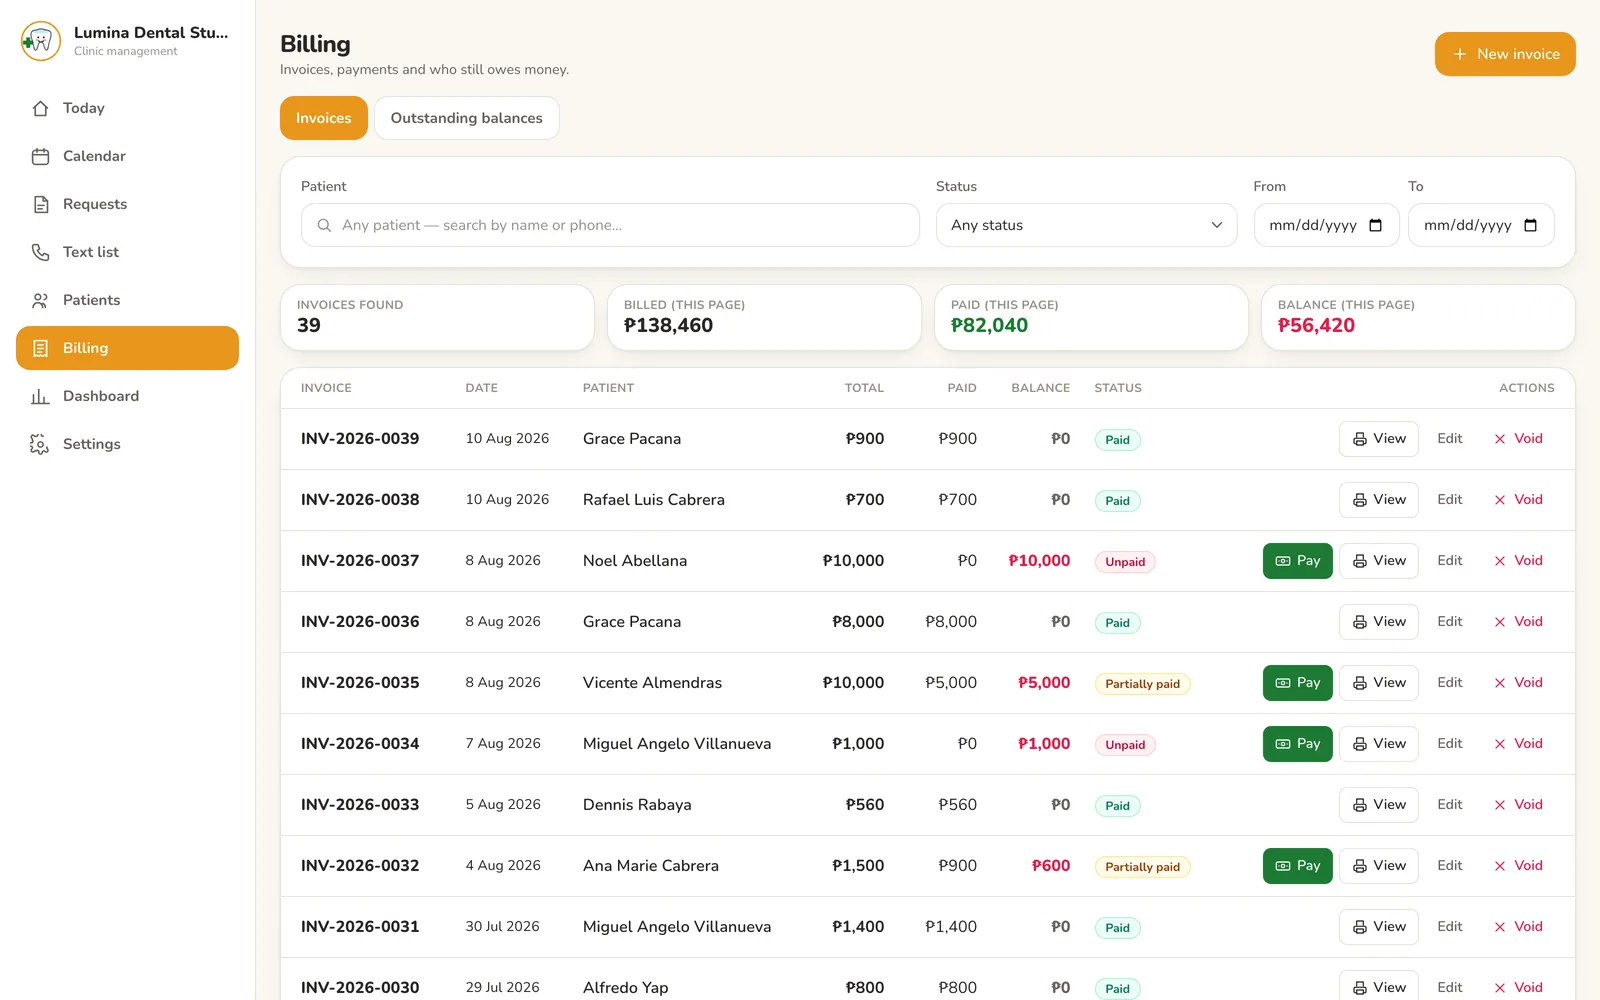Pay invoice INV-2026-0034
Screen dimensions: 1600x1000
(x=1297, y=744)
